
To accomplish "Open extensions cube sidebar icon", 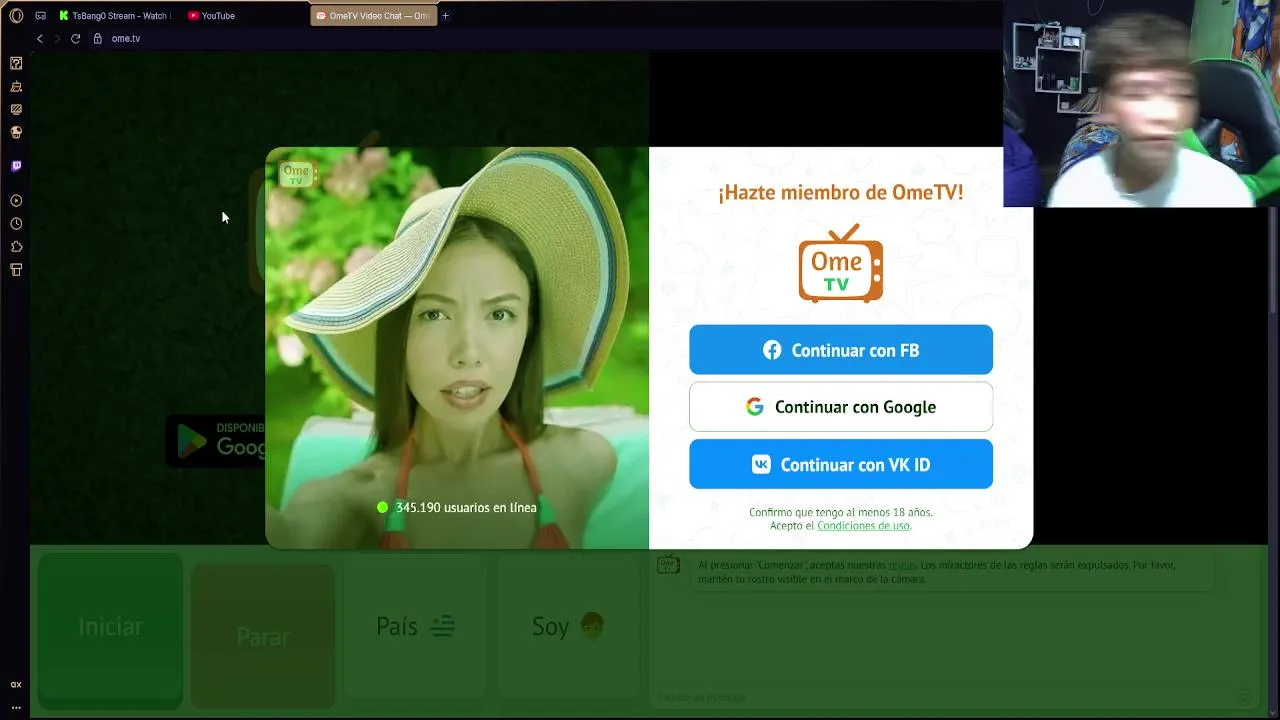I will (16, 247).
